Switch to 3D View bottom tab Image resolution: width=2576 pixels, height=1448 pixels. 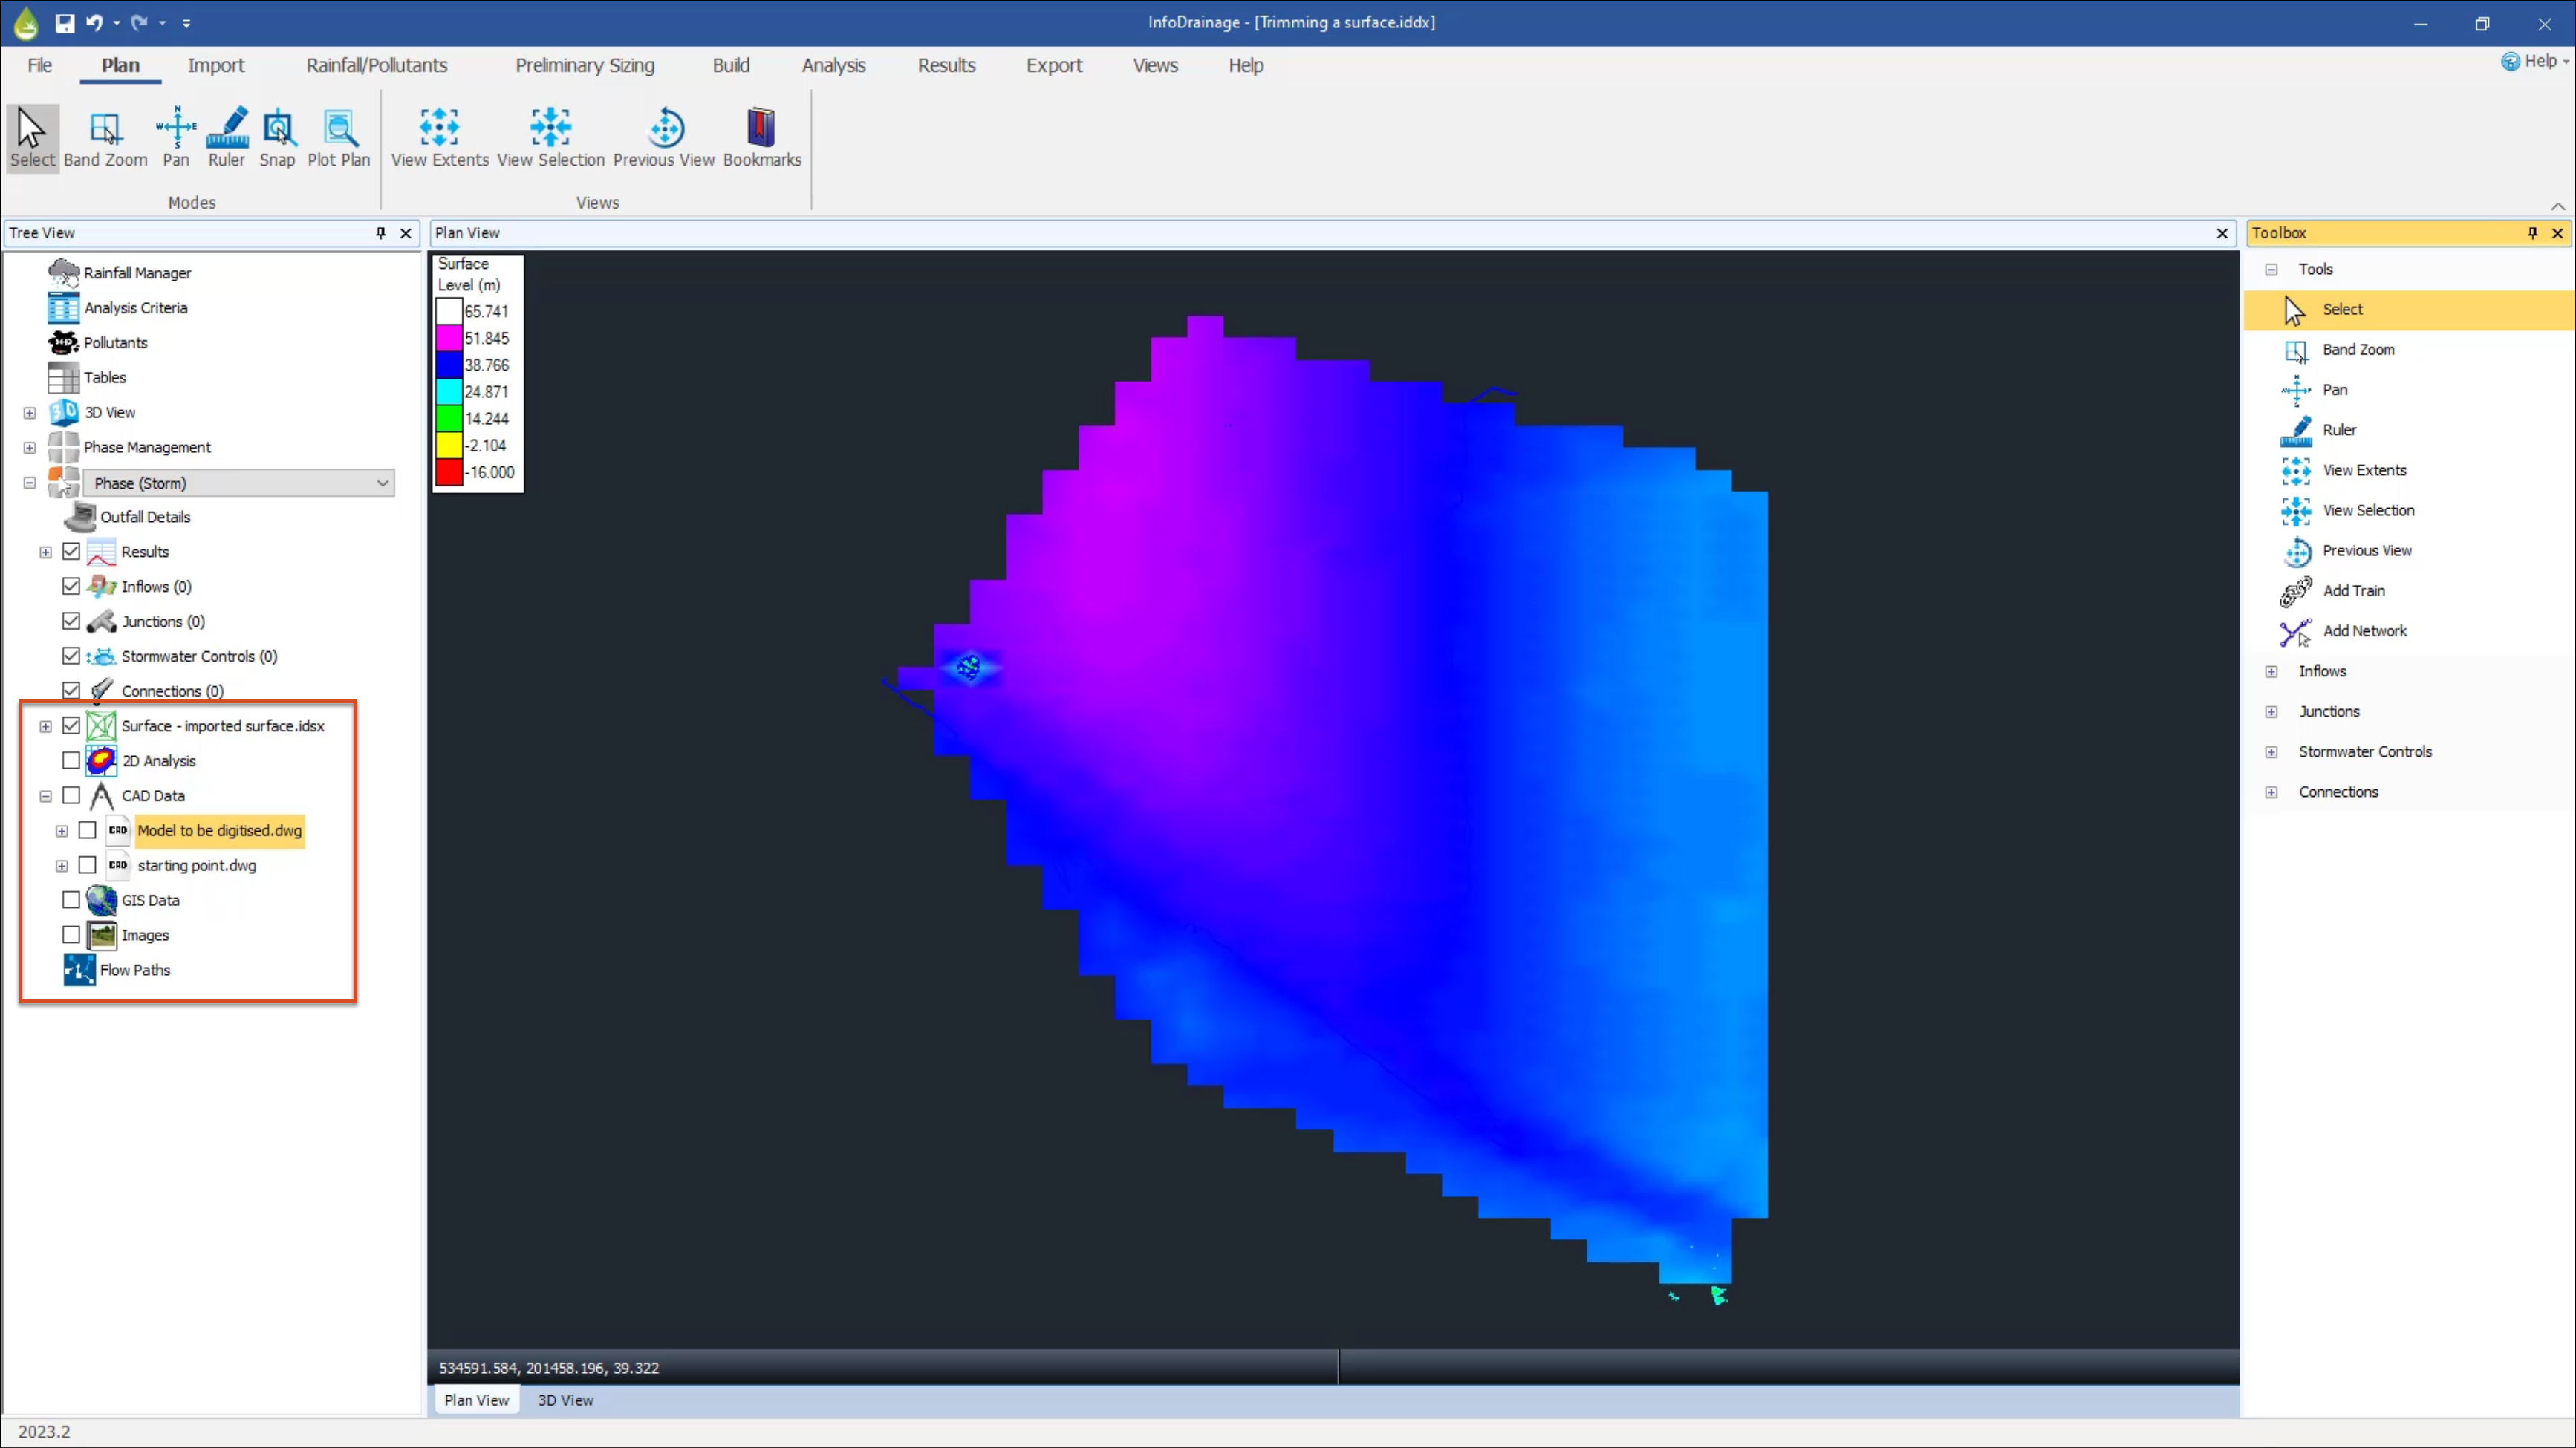(566, 1400)
